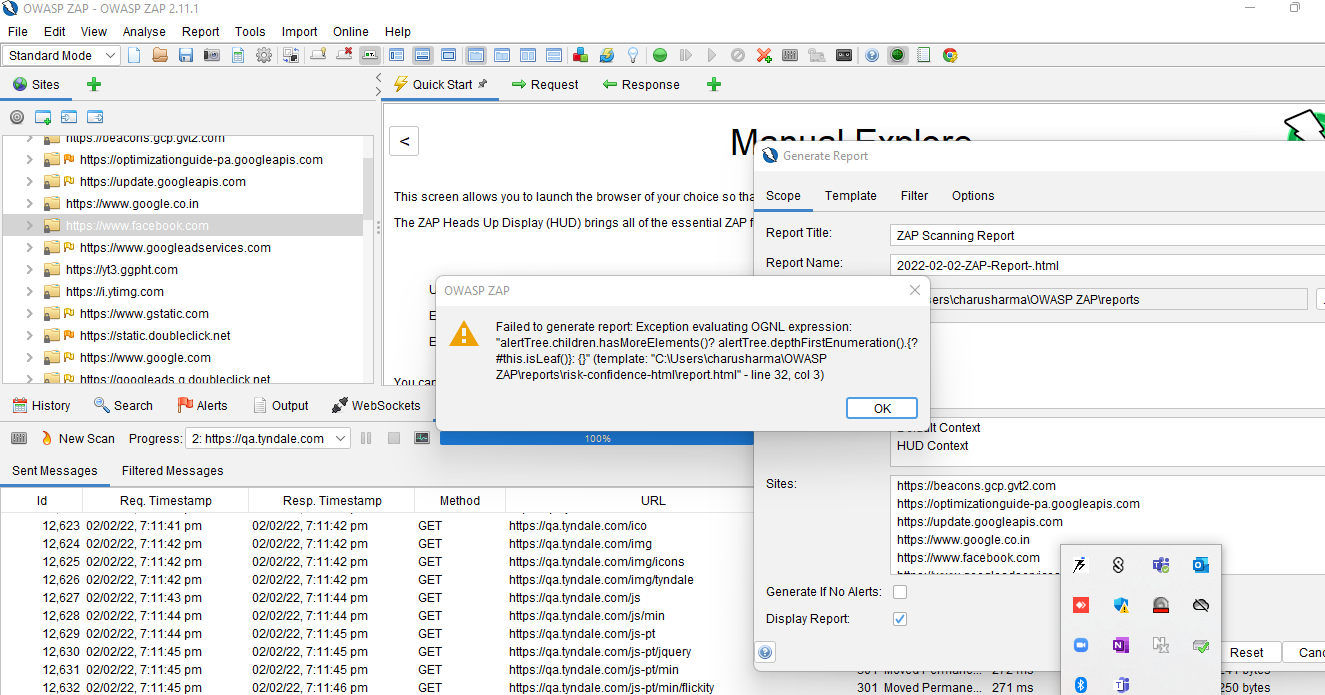Open Outlook from the tray popup

(1201, 565)
